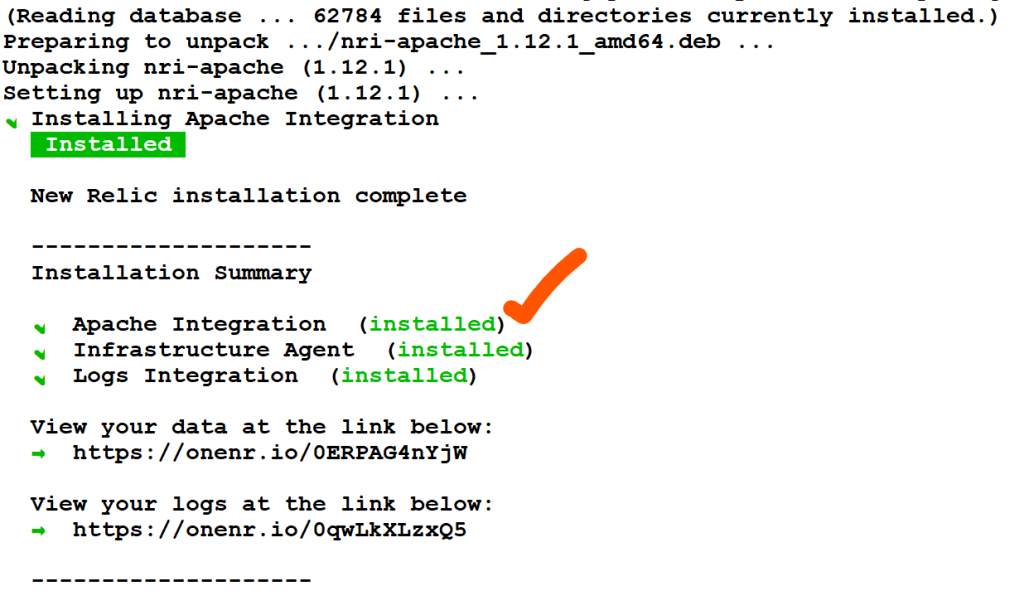Image resolution: width=1024 pixels, height=615 pixels.
Task: Click the View your logs at the link text
Action: click(262, 504)
